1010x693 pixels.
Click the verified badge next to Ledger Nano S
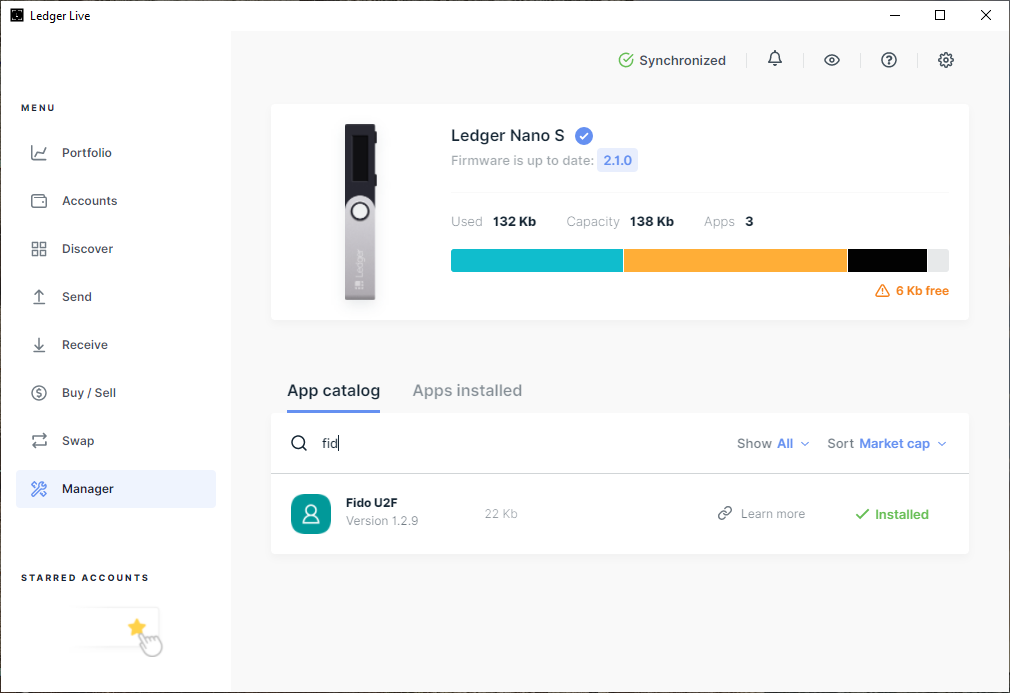click(x=584, y=136)
